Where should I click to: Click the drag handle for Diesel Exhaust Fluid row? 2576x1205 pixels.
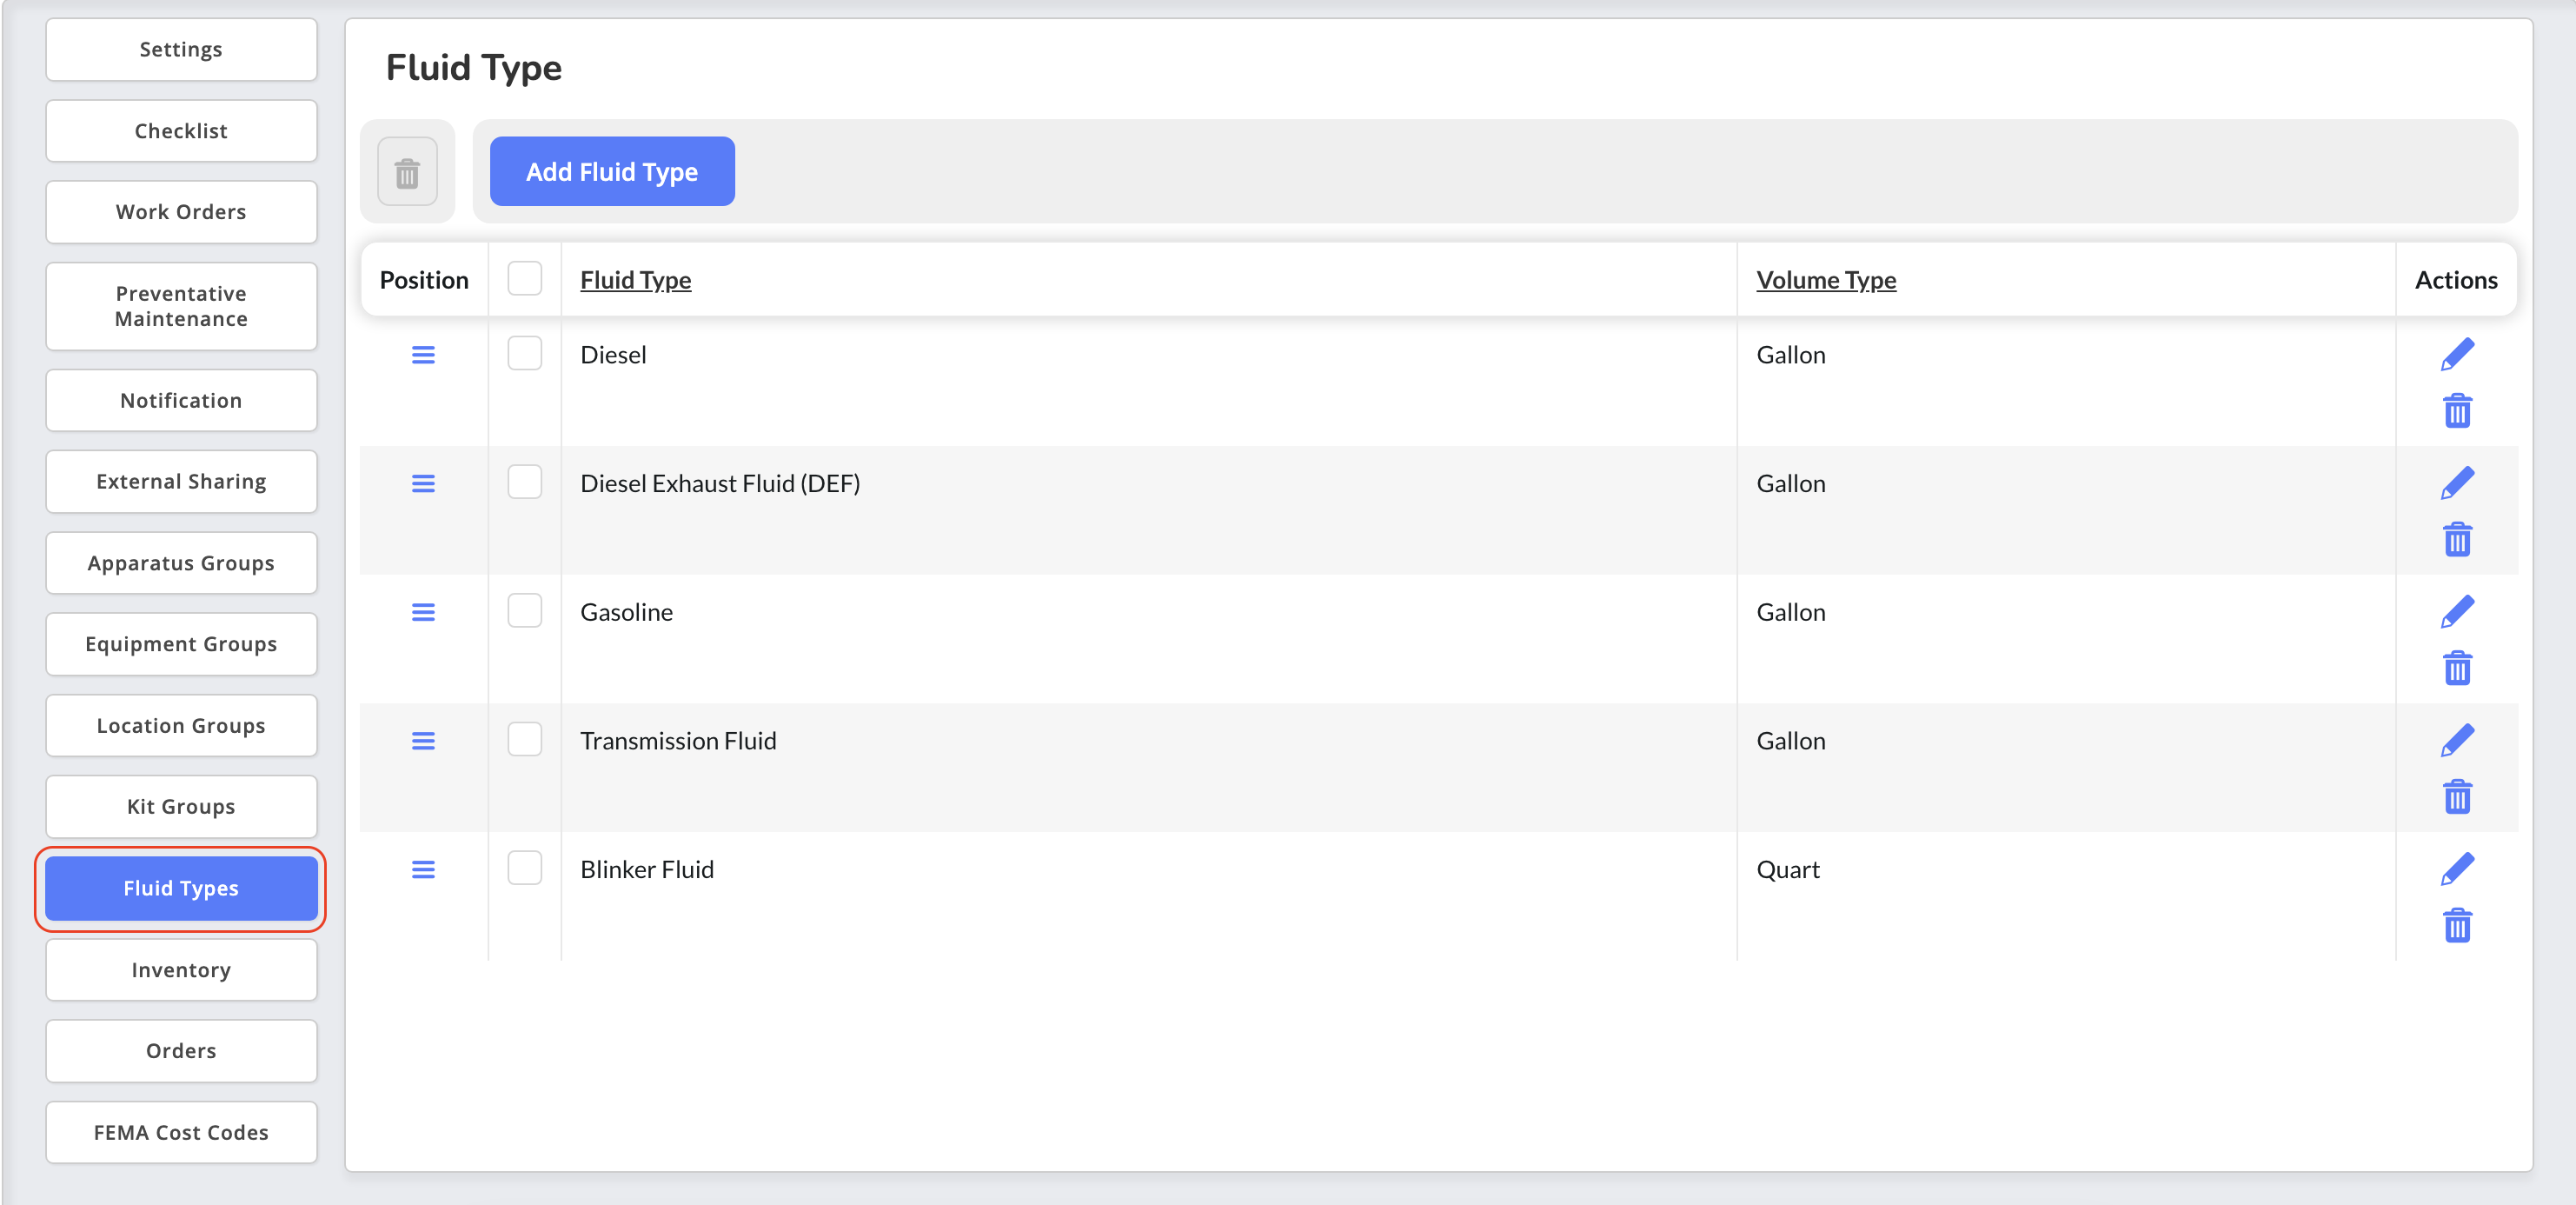(423, 484)
